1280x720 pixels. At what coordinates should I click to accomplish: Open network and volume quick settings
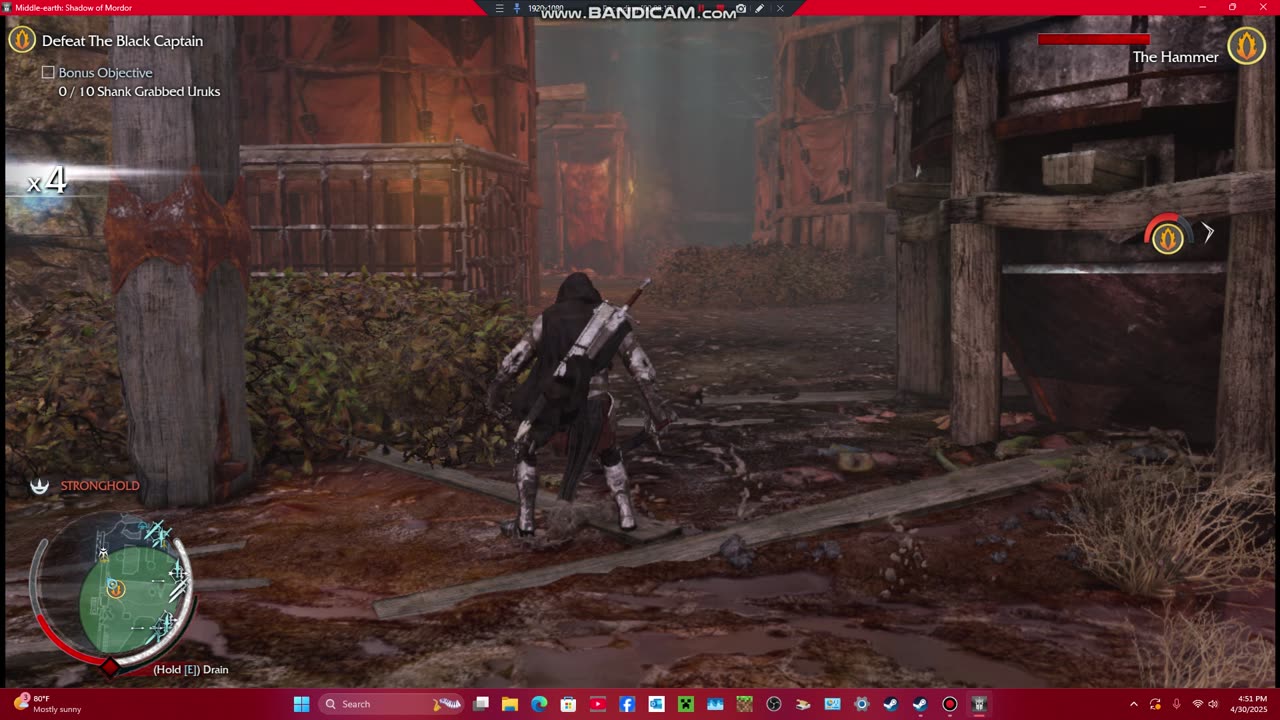coord(1205,704)
